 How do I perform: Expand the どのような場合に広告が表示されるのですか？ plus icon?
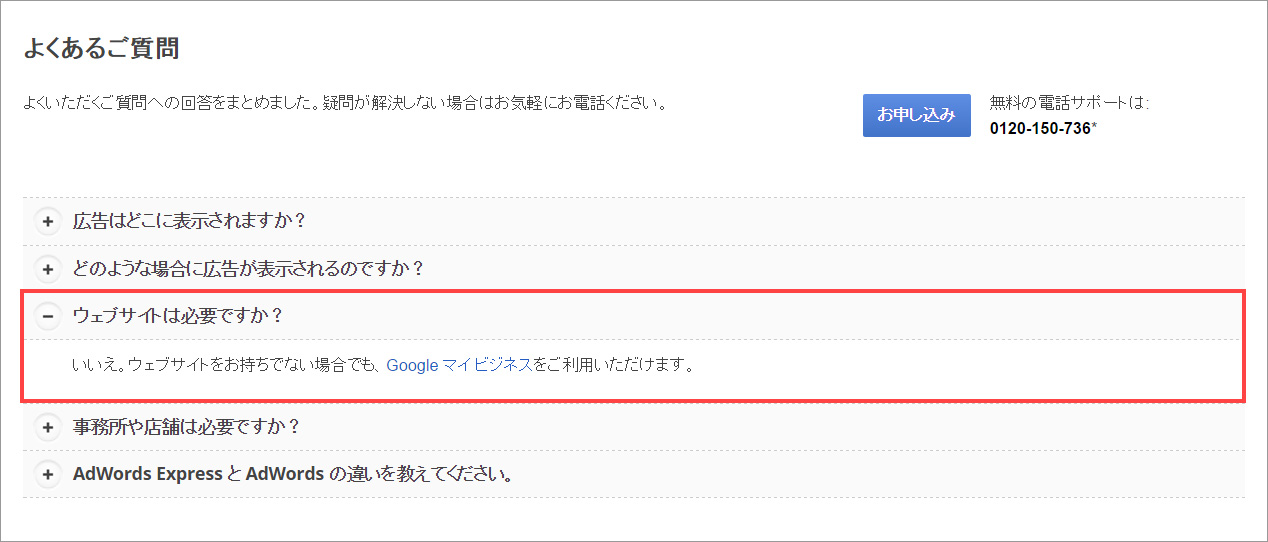click(x=48, y=269)
